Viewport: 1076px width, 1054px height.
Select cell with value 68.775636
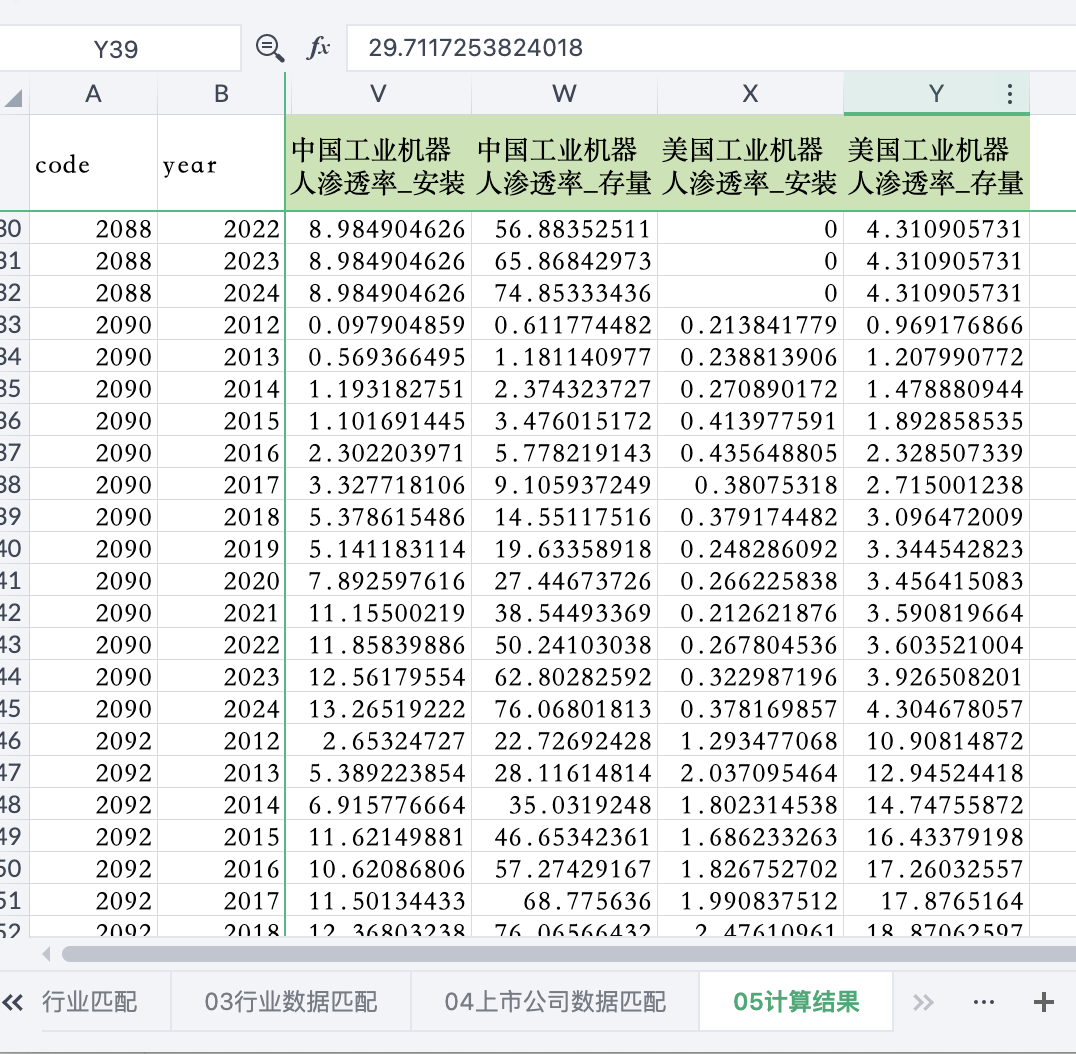564,901
